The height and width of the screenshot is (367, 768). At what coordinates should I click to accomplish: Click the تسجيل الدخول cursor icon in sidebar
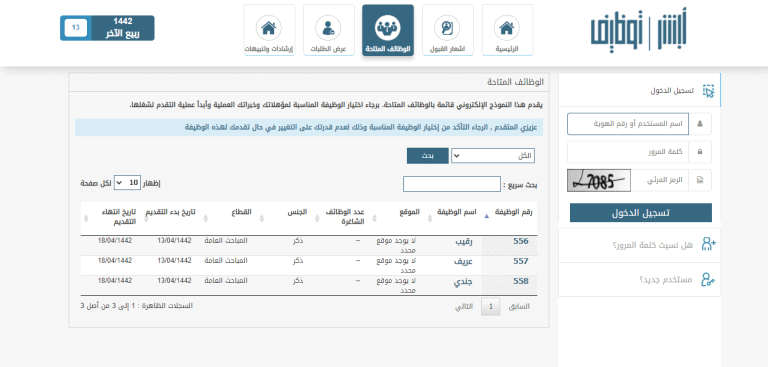point(708,91)
